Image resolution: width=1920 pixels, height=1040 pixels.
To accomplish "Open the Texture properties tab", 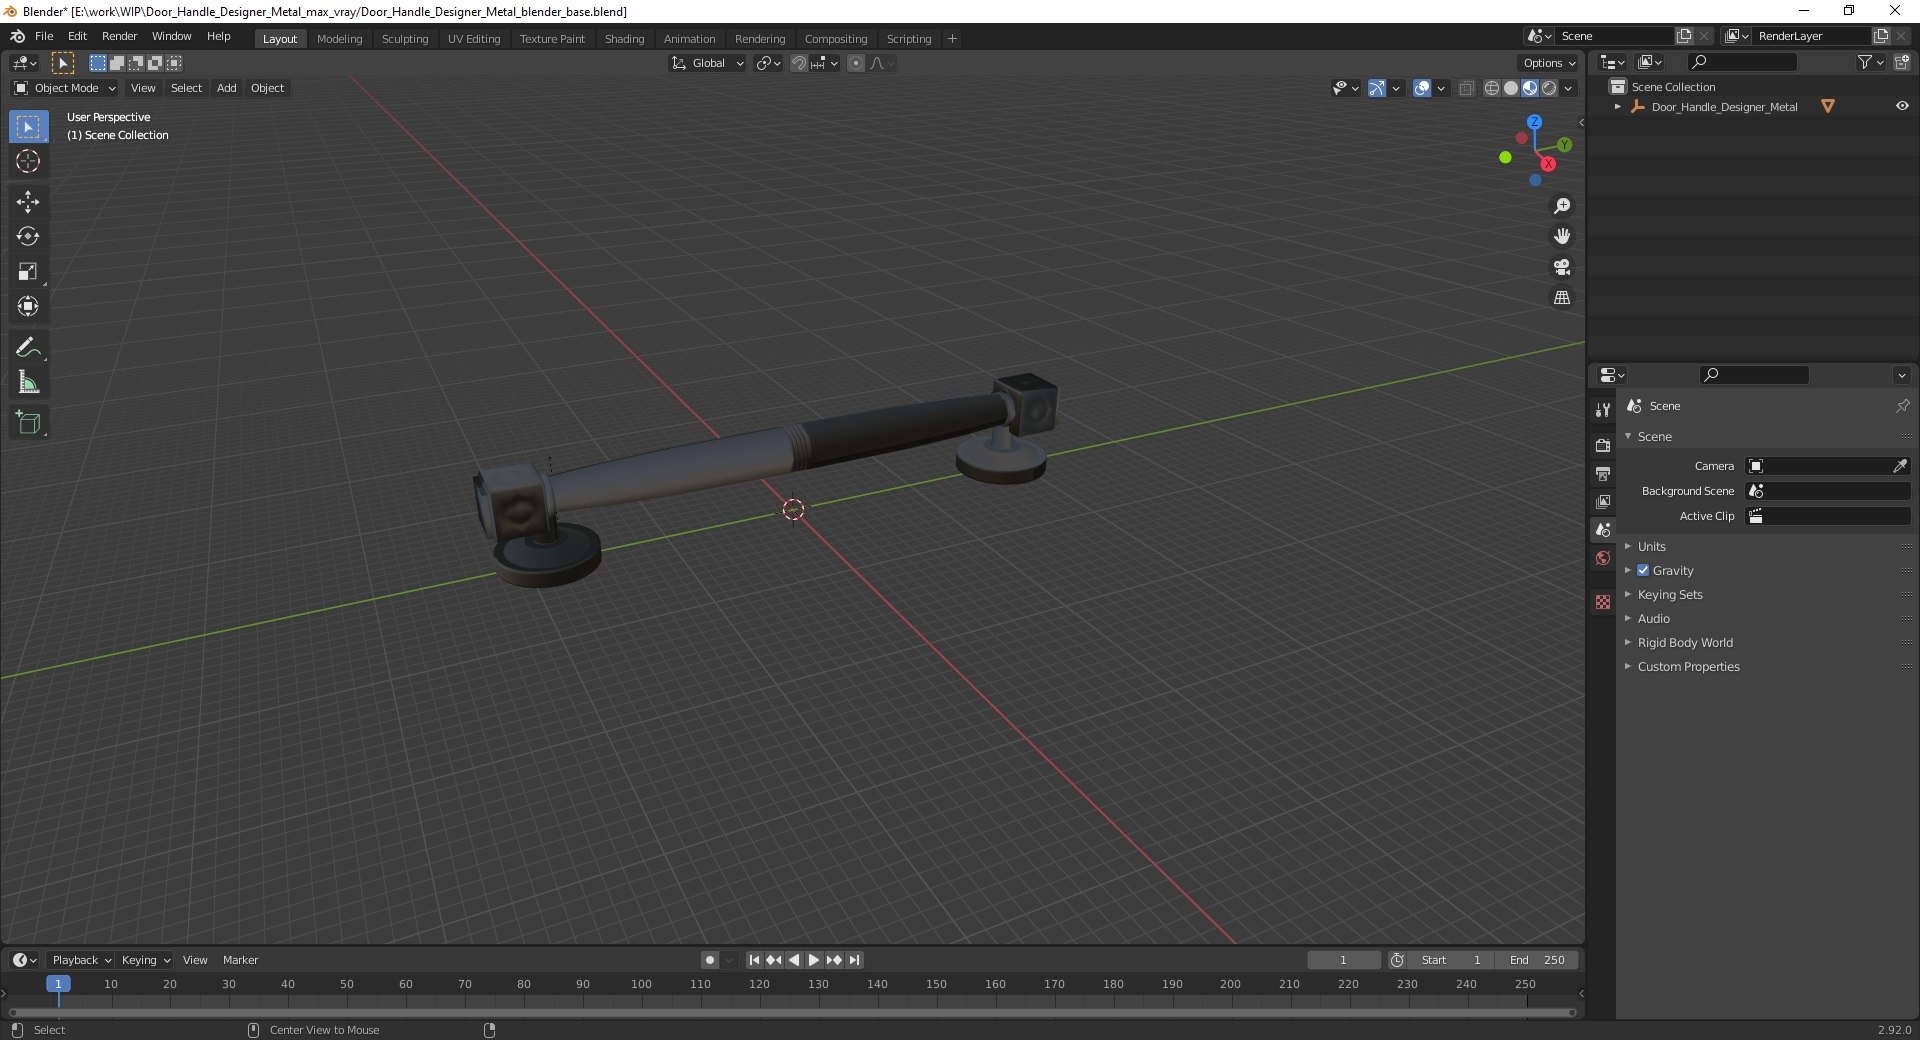I will [1603, 602].
